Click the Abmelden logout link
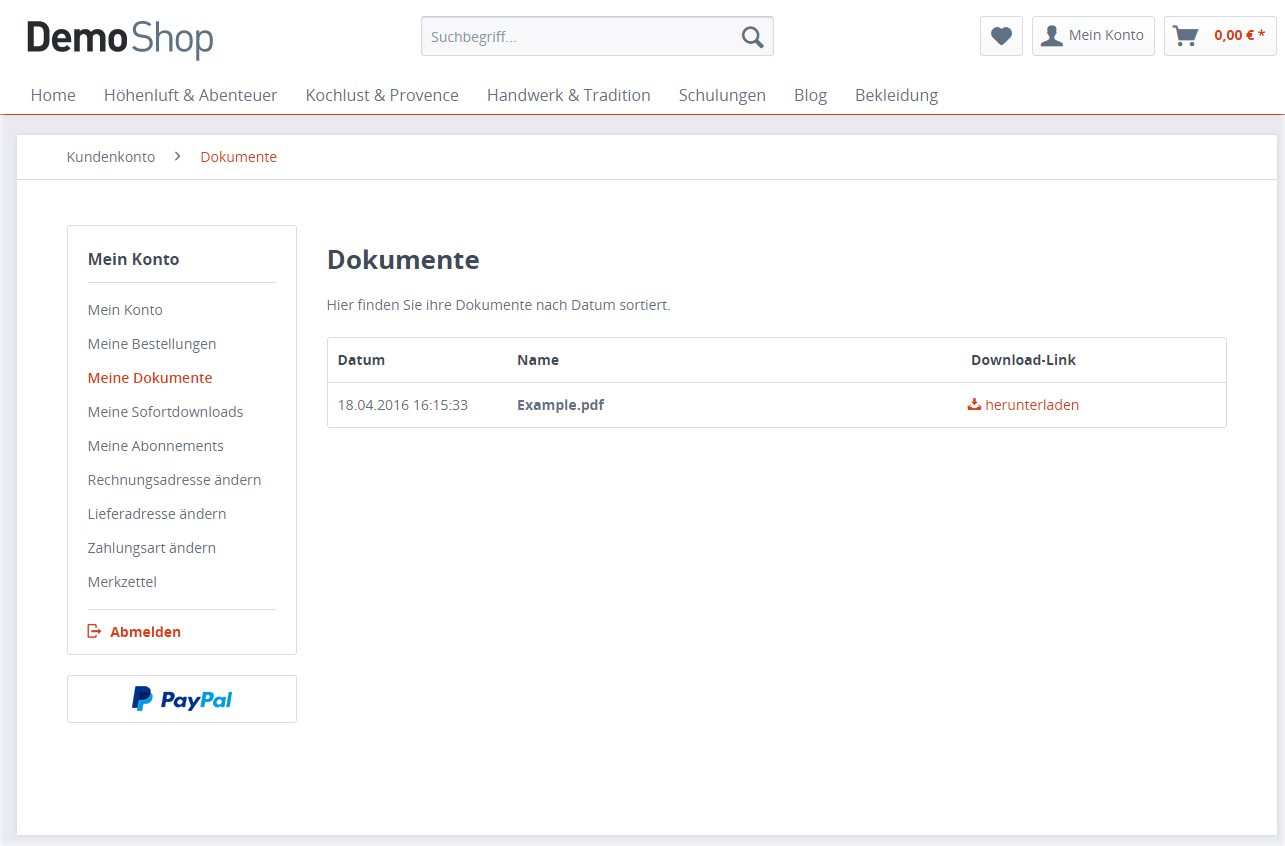 (145, 632)
